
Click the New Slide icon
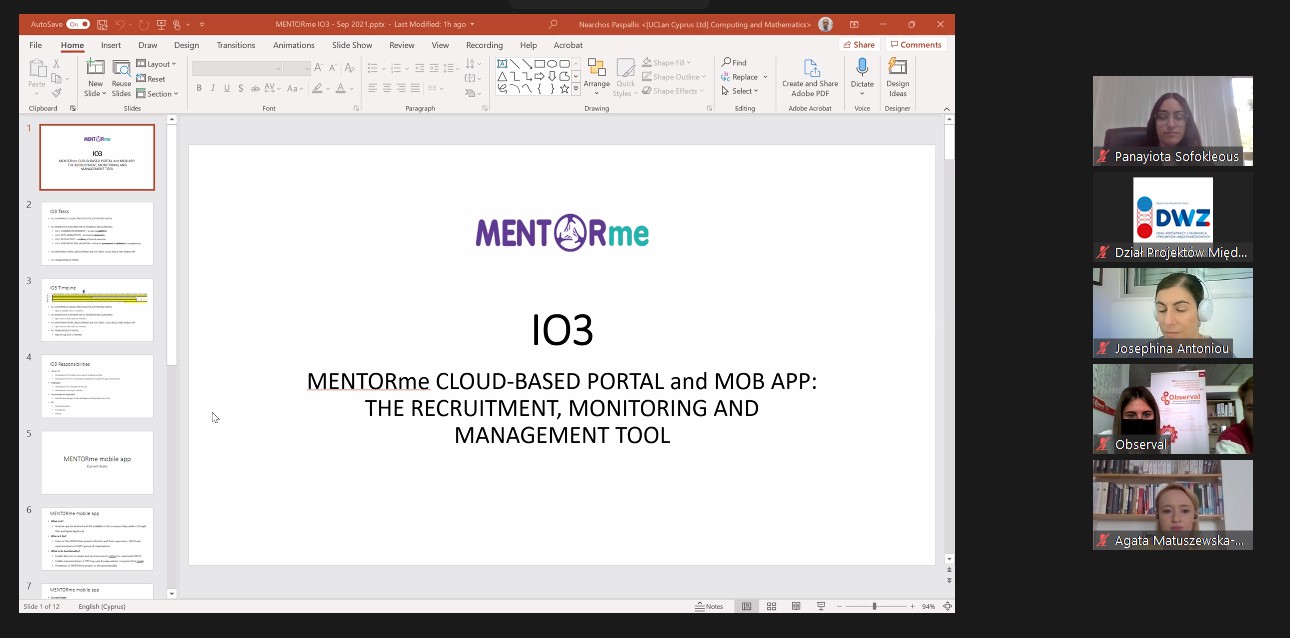(96, 67)
